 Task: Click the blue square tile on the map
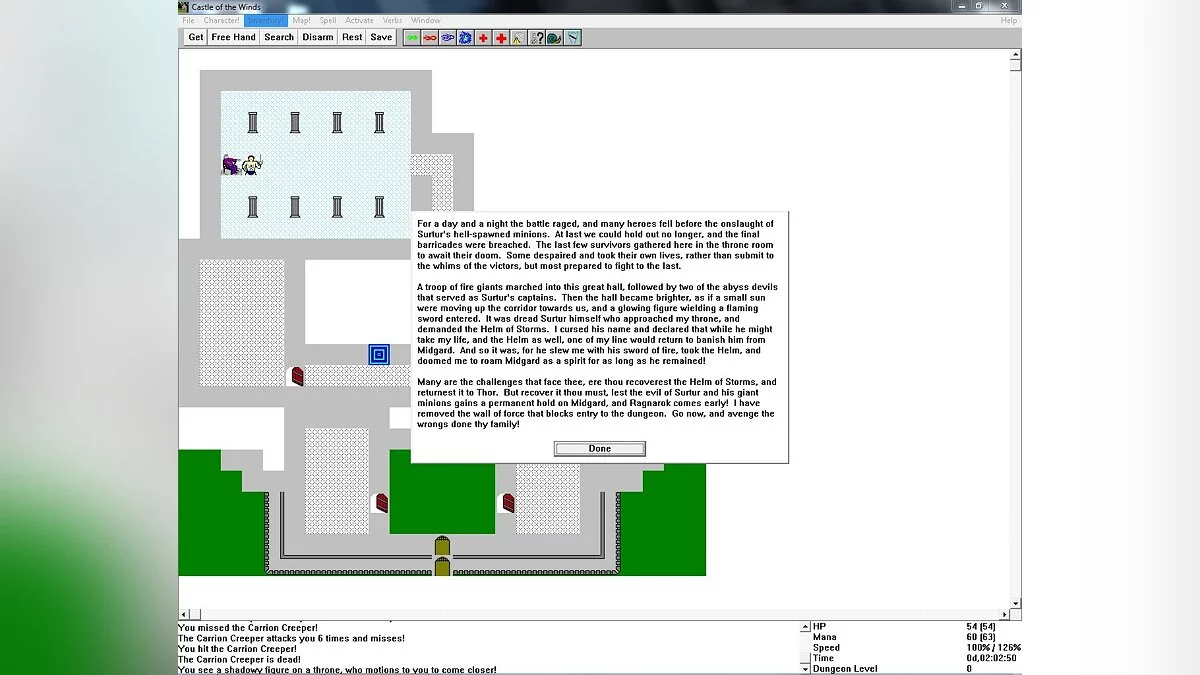click(x=379, y=354)
